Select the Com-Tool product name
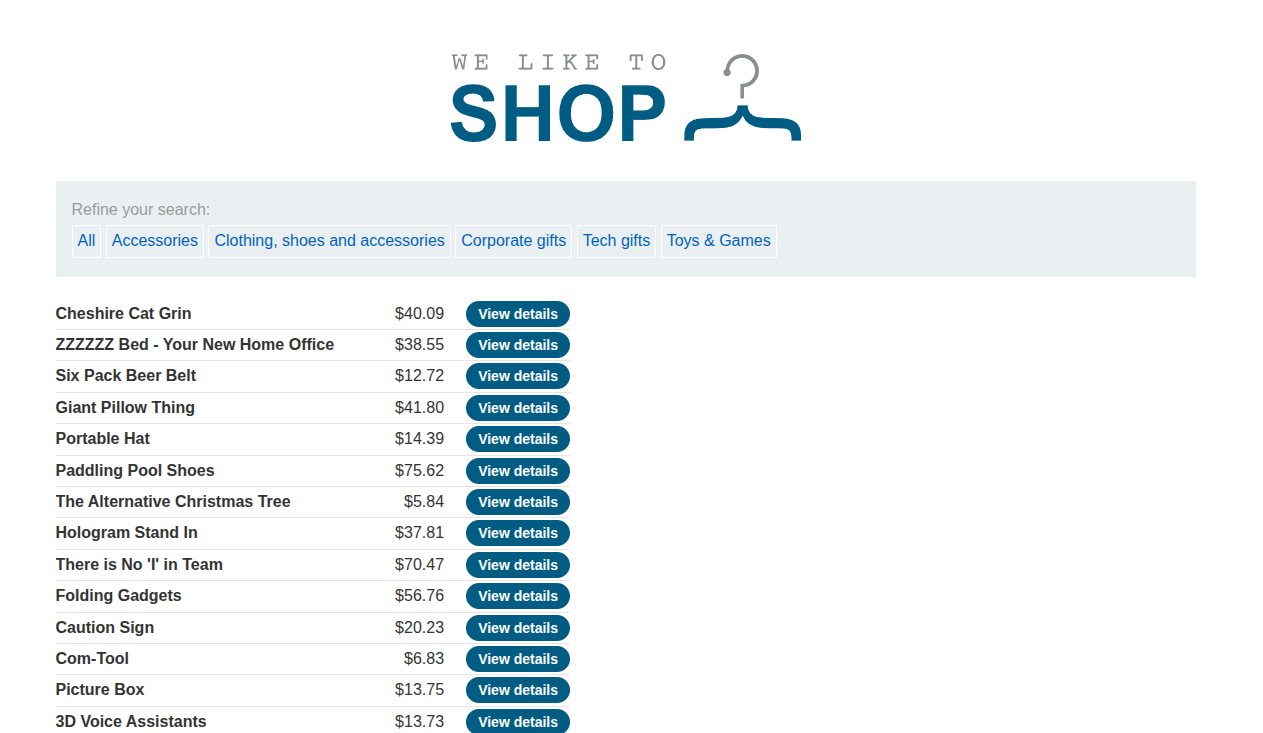The image size is (1263, 733). [x=92, y=659]
